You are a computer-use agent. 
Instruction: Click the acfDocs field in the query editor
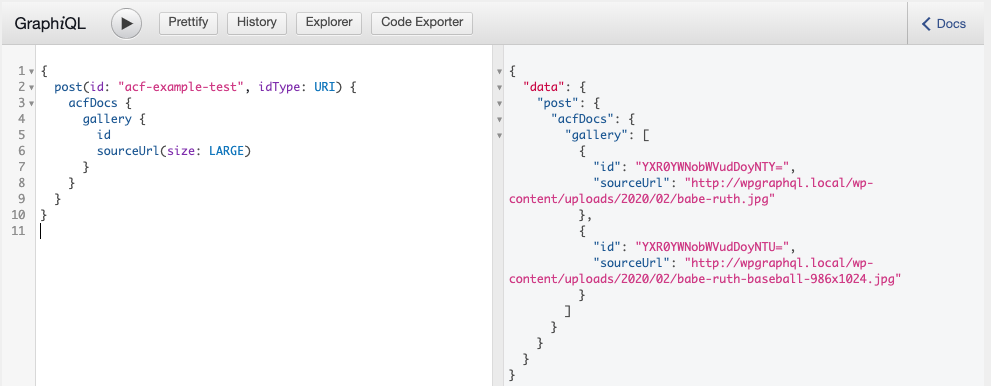tap(93, 103)
